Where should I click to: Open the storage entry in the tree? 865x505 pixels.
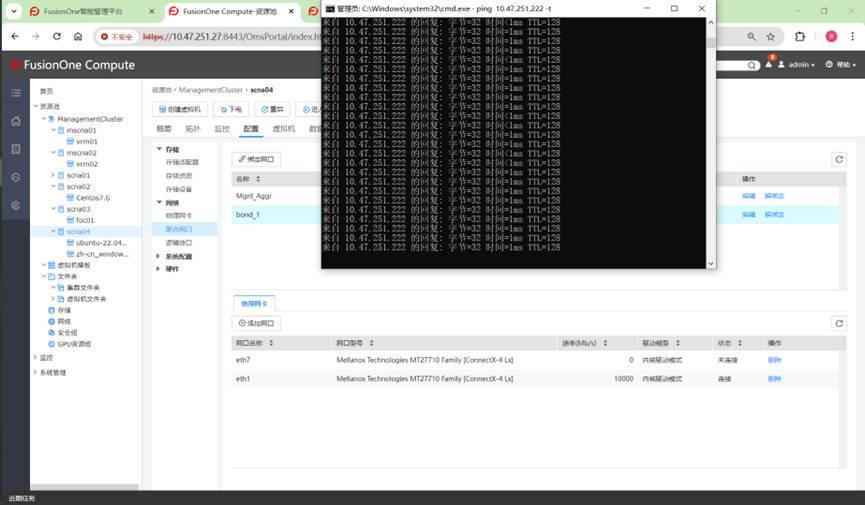[60, 310]
